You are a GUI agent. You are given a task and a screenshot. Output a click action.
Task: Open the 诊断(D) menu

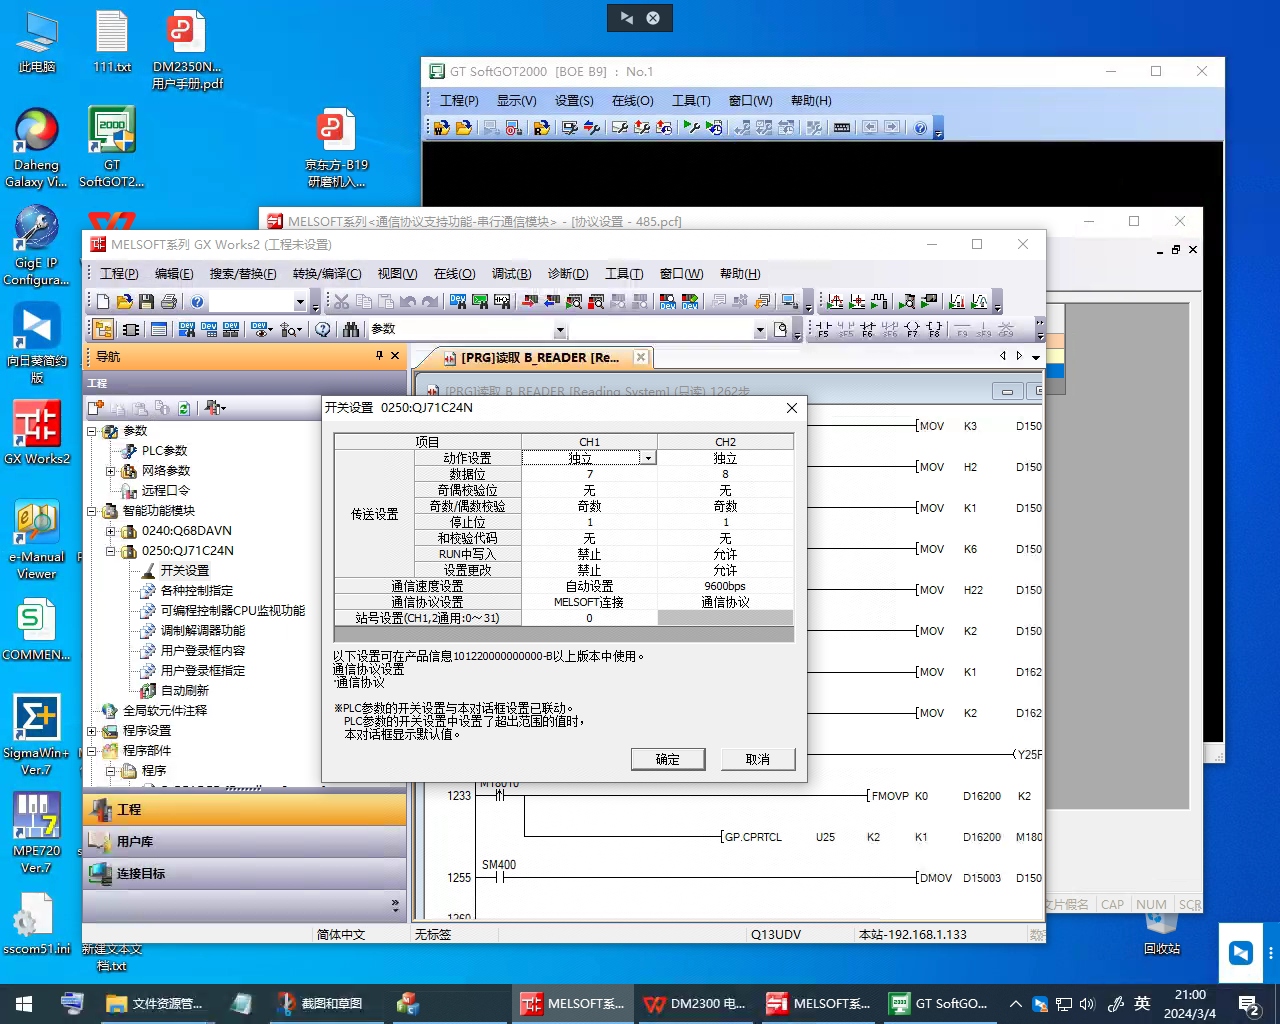(567, 273)
